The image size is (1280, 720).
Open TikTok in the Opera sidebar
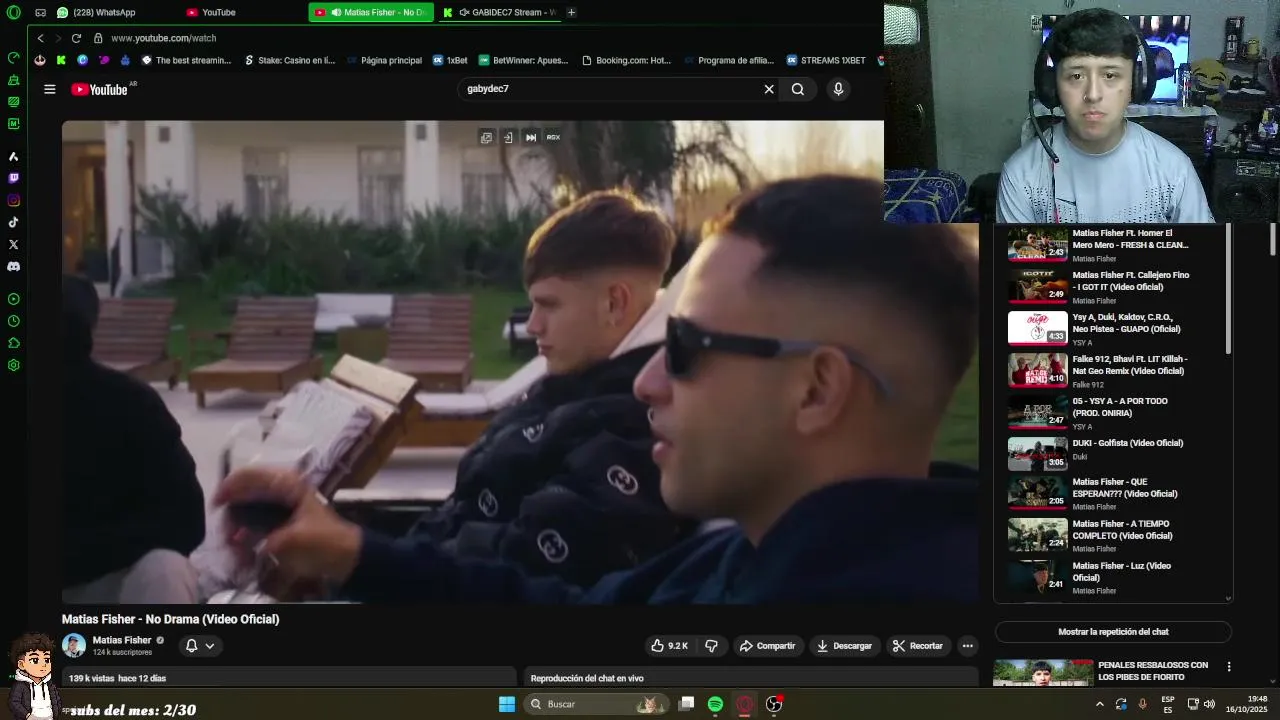pos(13,222)
